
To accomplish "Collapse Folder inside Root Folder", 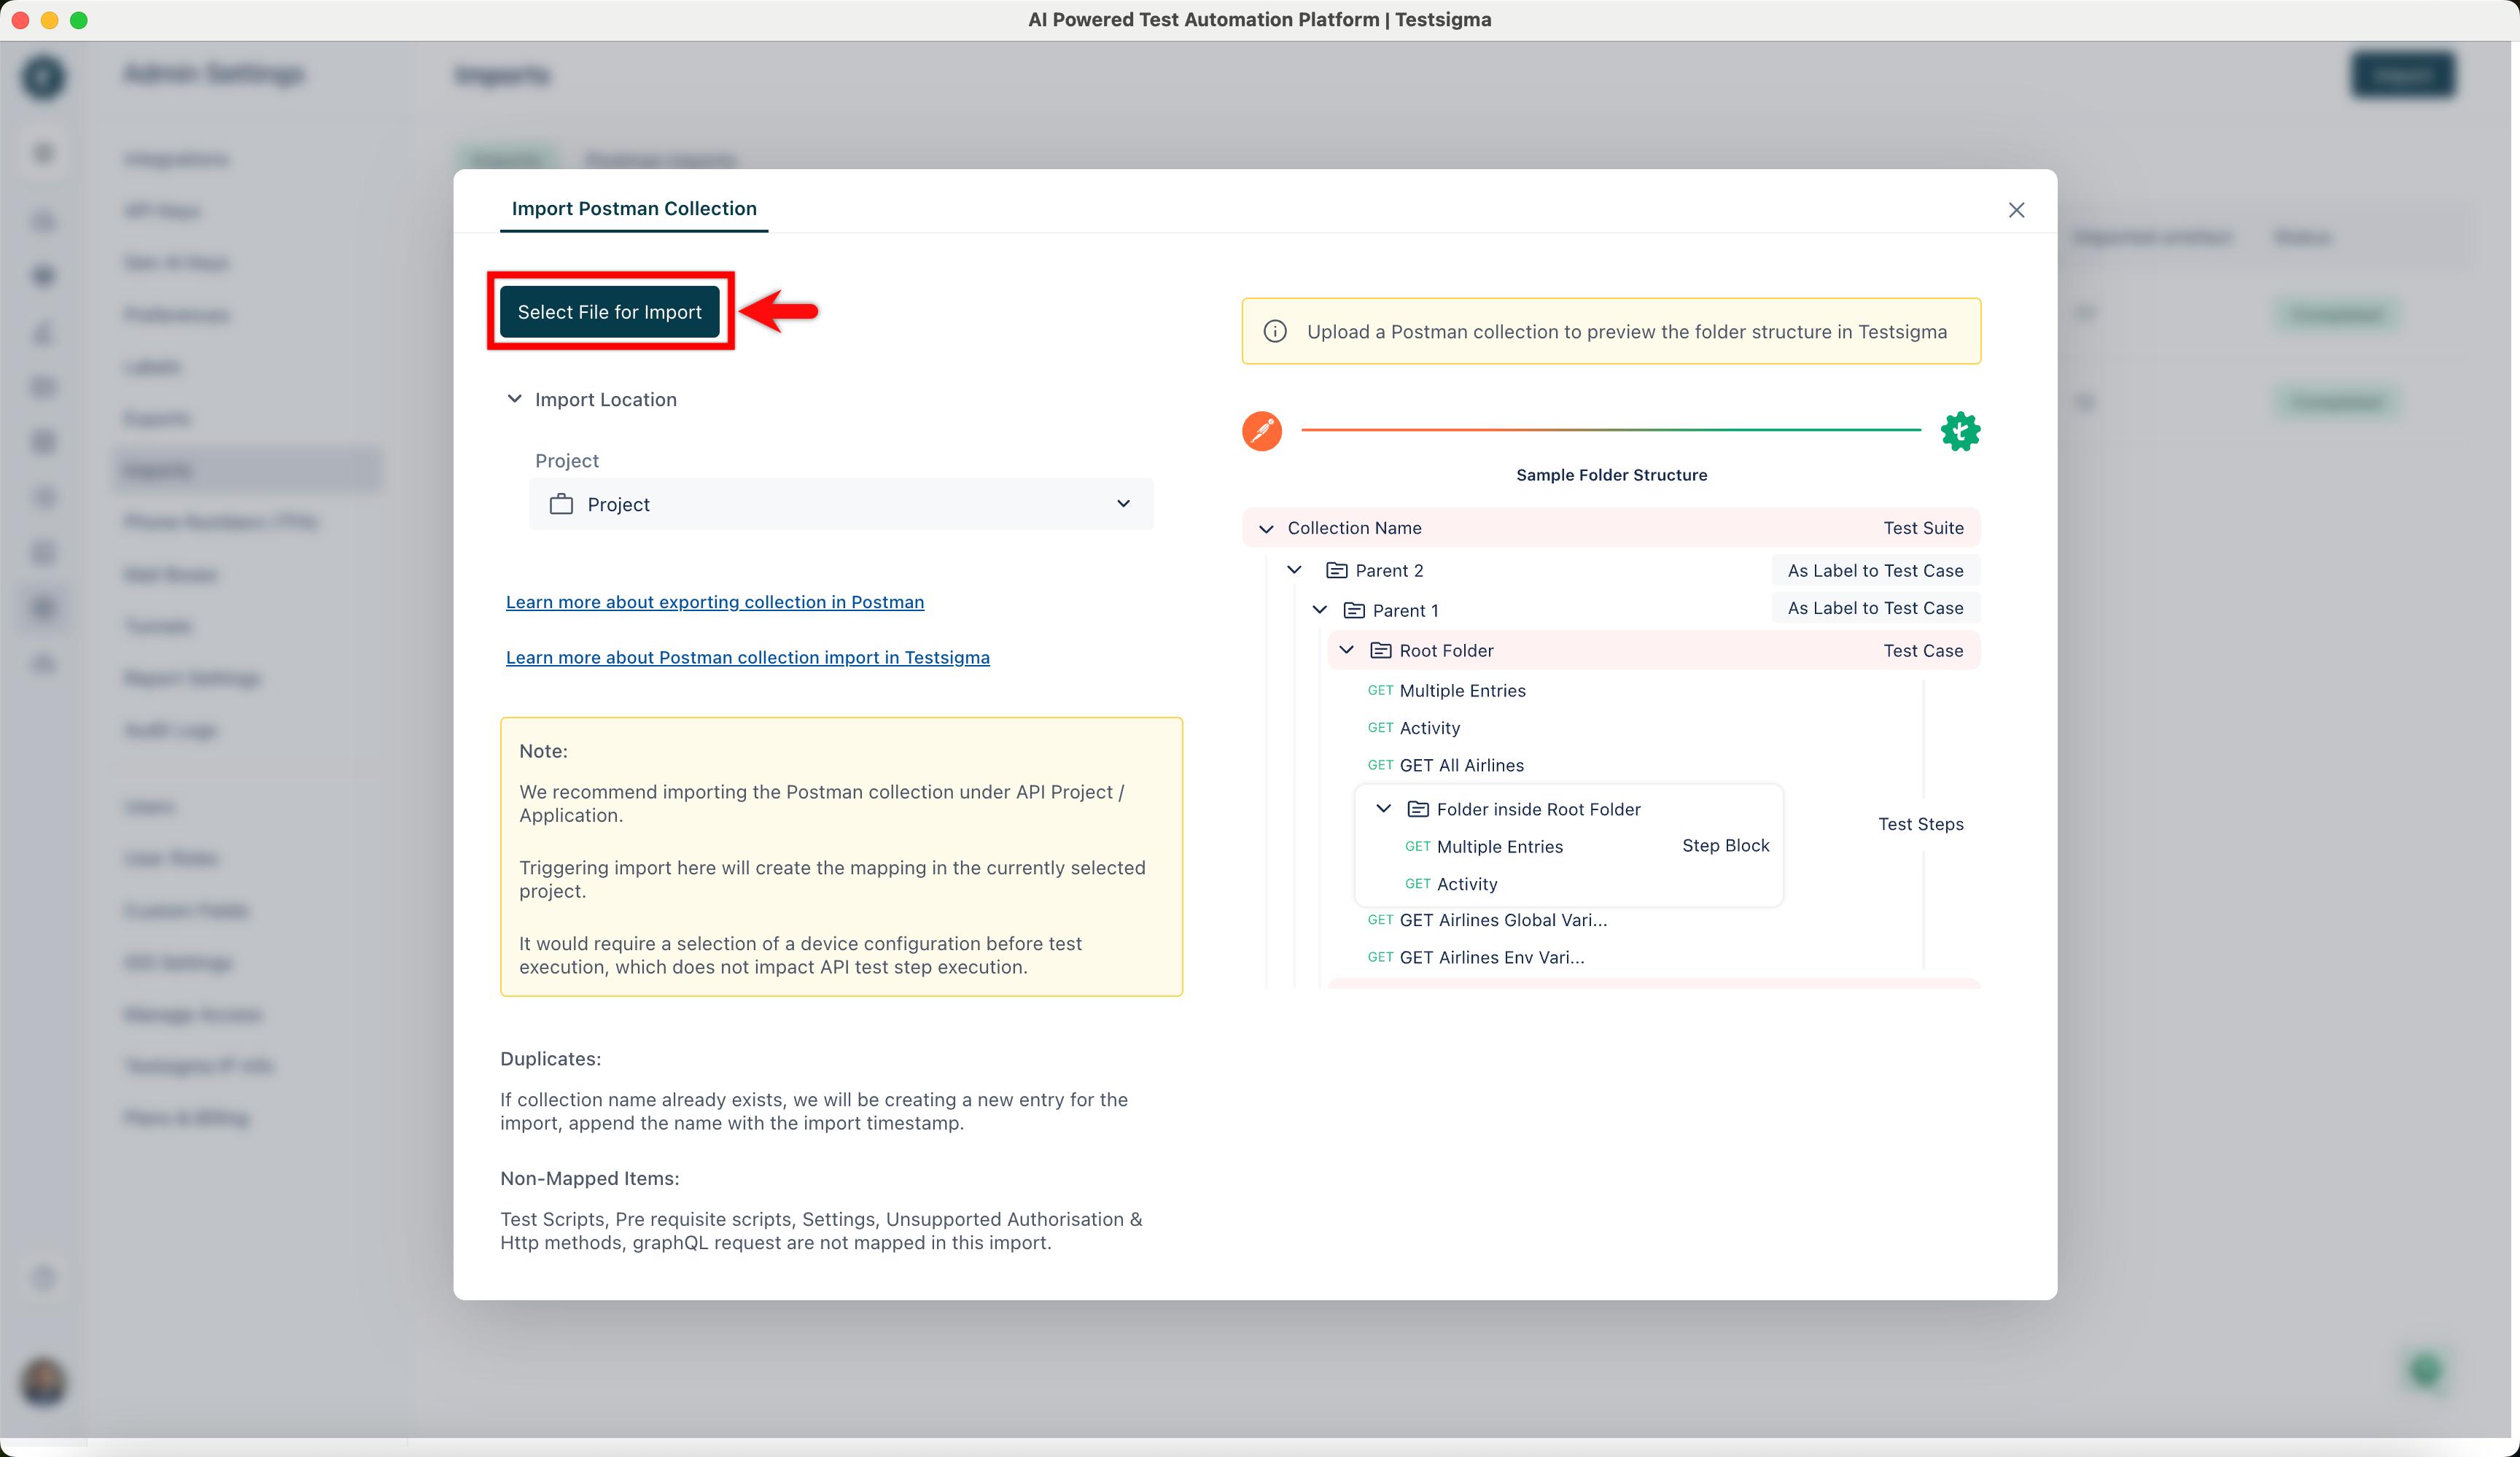I will [x=1384, y=808].
